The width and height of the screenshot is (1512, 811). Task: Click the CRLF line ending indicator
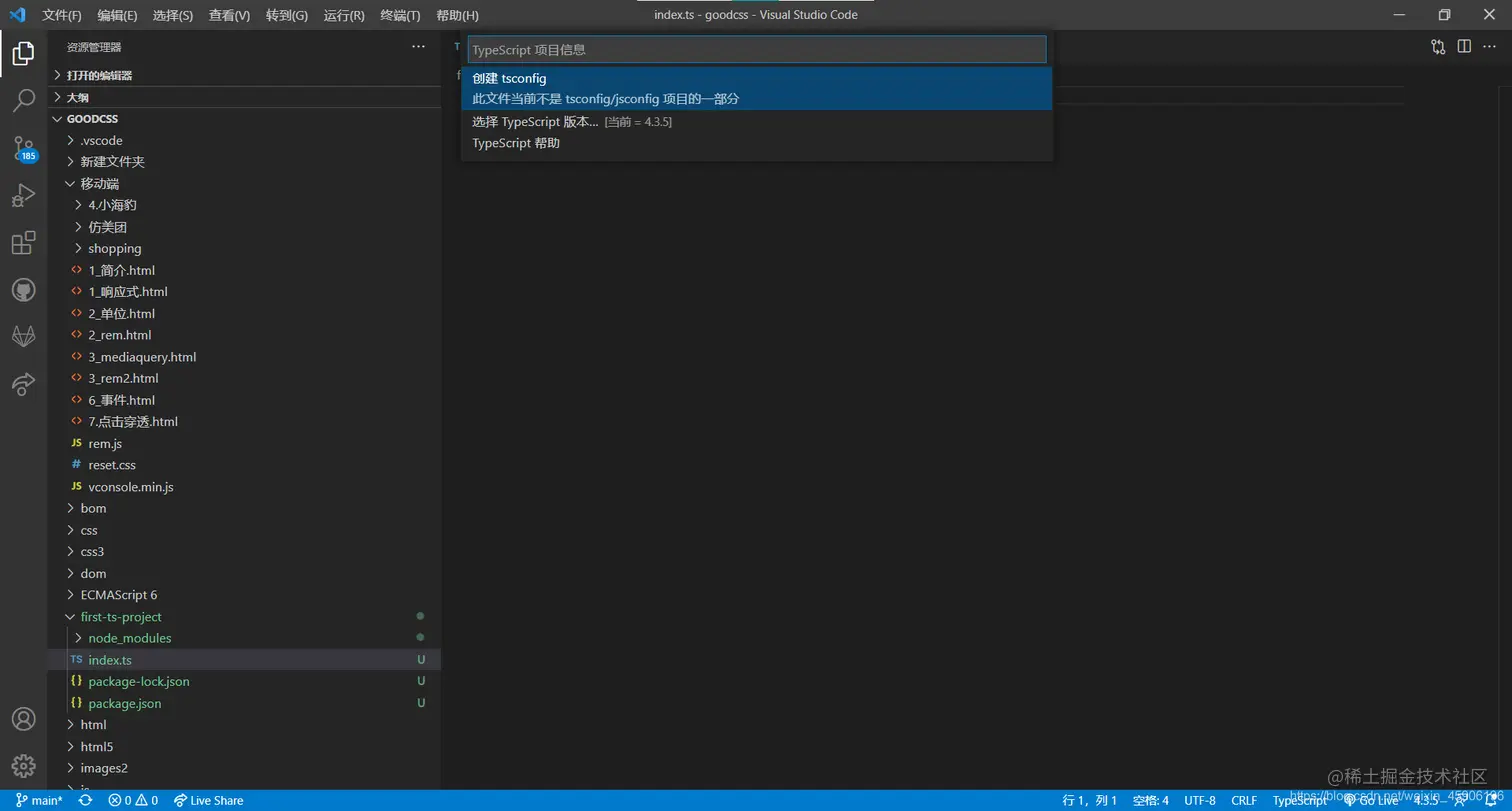(1244, 800)
